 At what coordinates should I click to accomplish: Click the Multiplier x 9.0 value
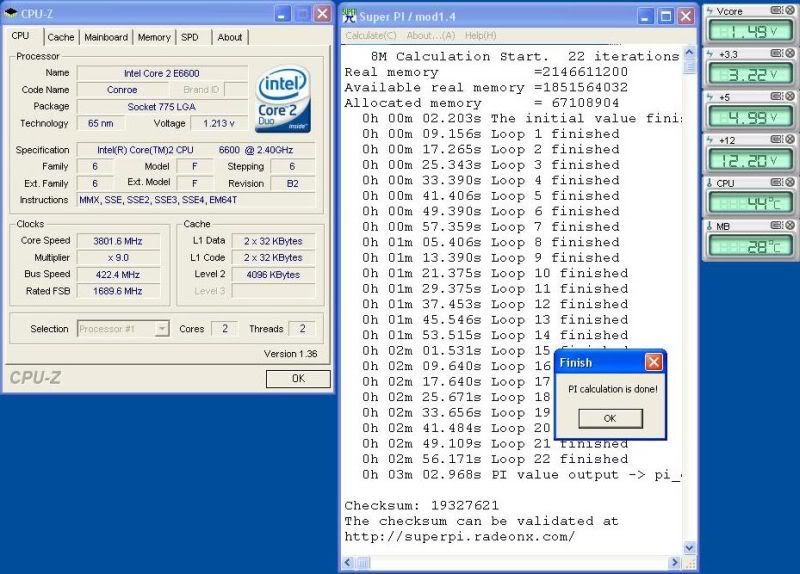[118, 258]
